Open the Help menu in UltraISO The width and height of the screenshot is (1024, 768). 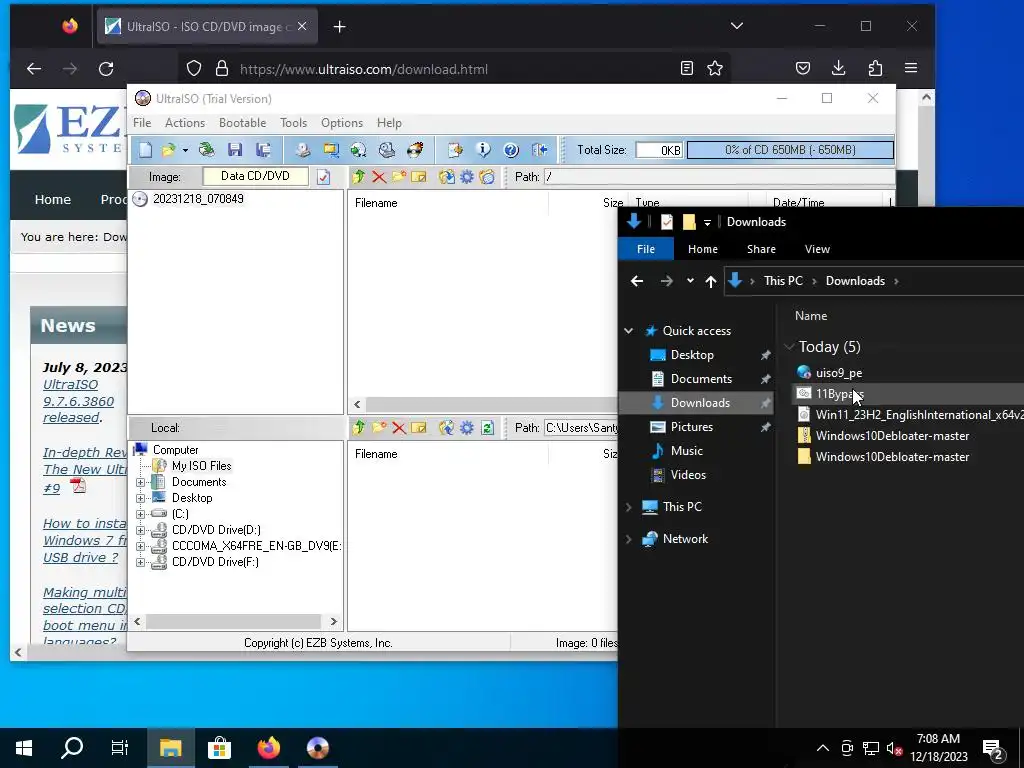click(389, 123)
